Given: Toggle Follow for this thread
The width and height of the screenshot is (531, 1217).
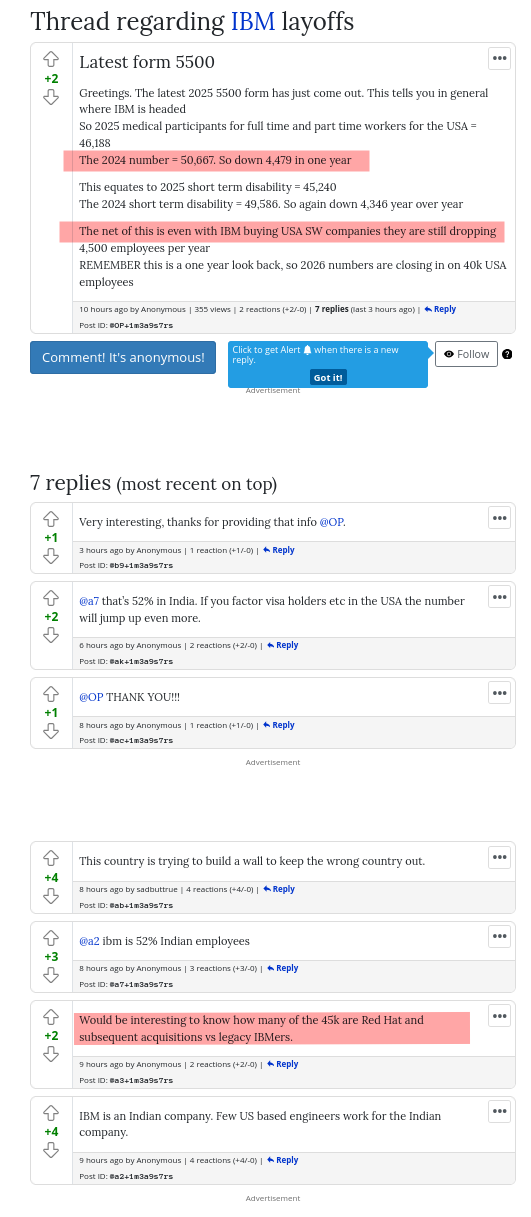Looking at the screenshot, I should point(466,354).
